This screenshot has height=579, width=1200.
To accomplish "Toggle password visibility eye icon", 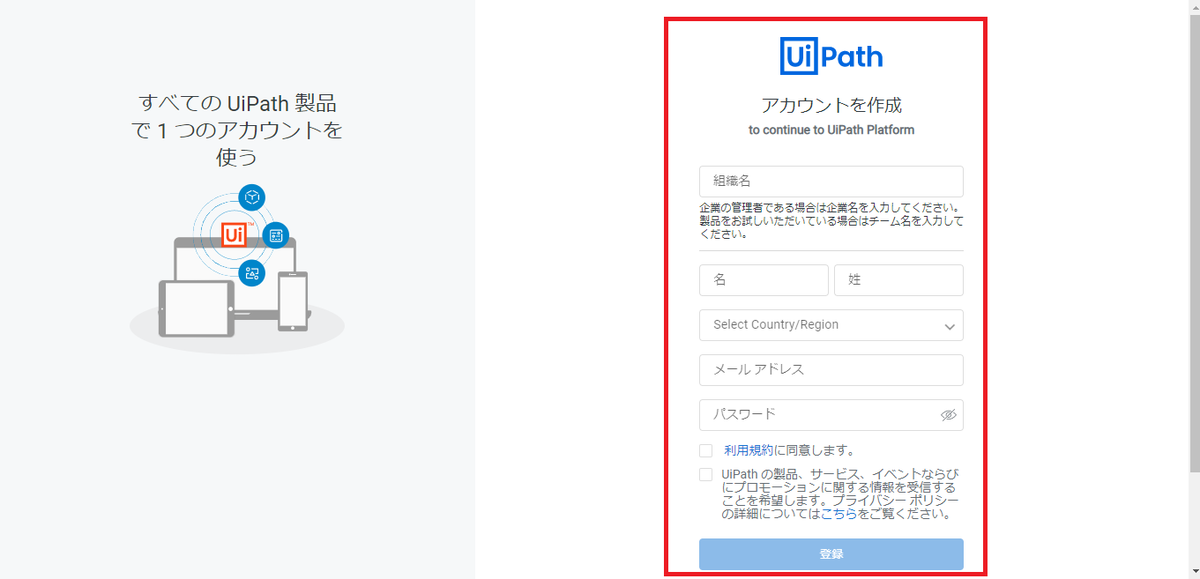I will click(x=948, y=415).
